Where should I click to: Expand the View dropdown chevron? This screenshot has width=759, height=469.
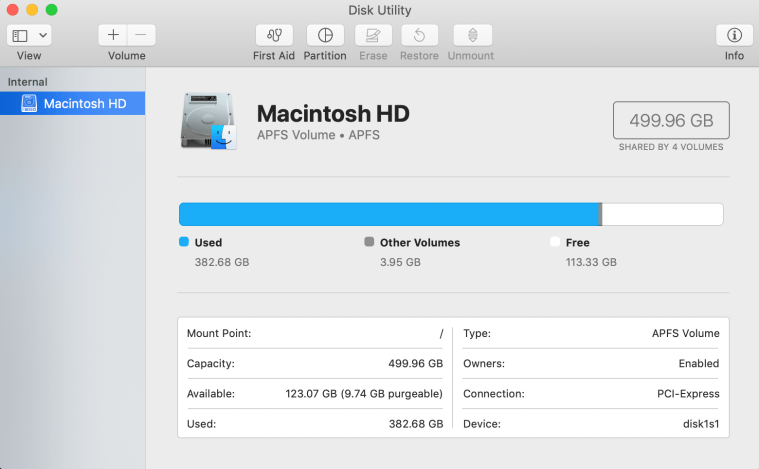click(x=42, y=35)
